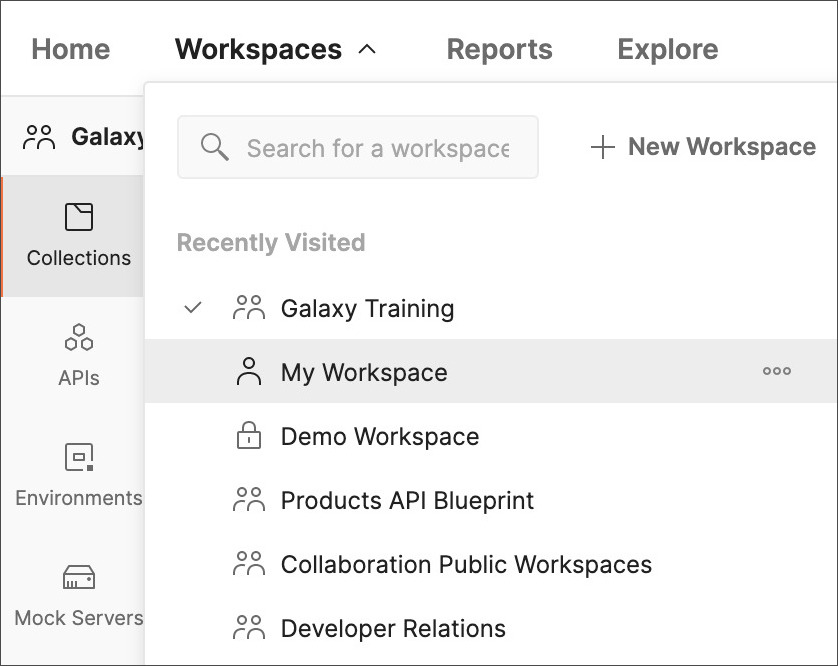Select Collaboration Public Workspaces entry

point(466,564)
